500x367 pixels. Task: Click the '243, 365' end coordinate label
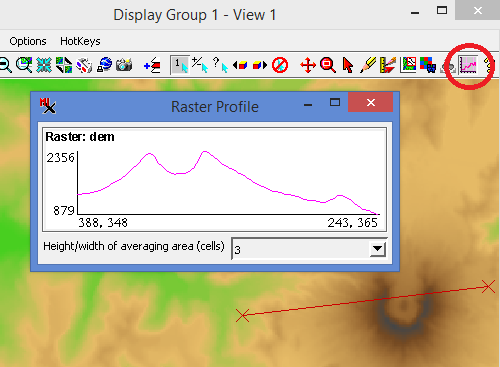pyautogui.click(x=352, y=223)
